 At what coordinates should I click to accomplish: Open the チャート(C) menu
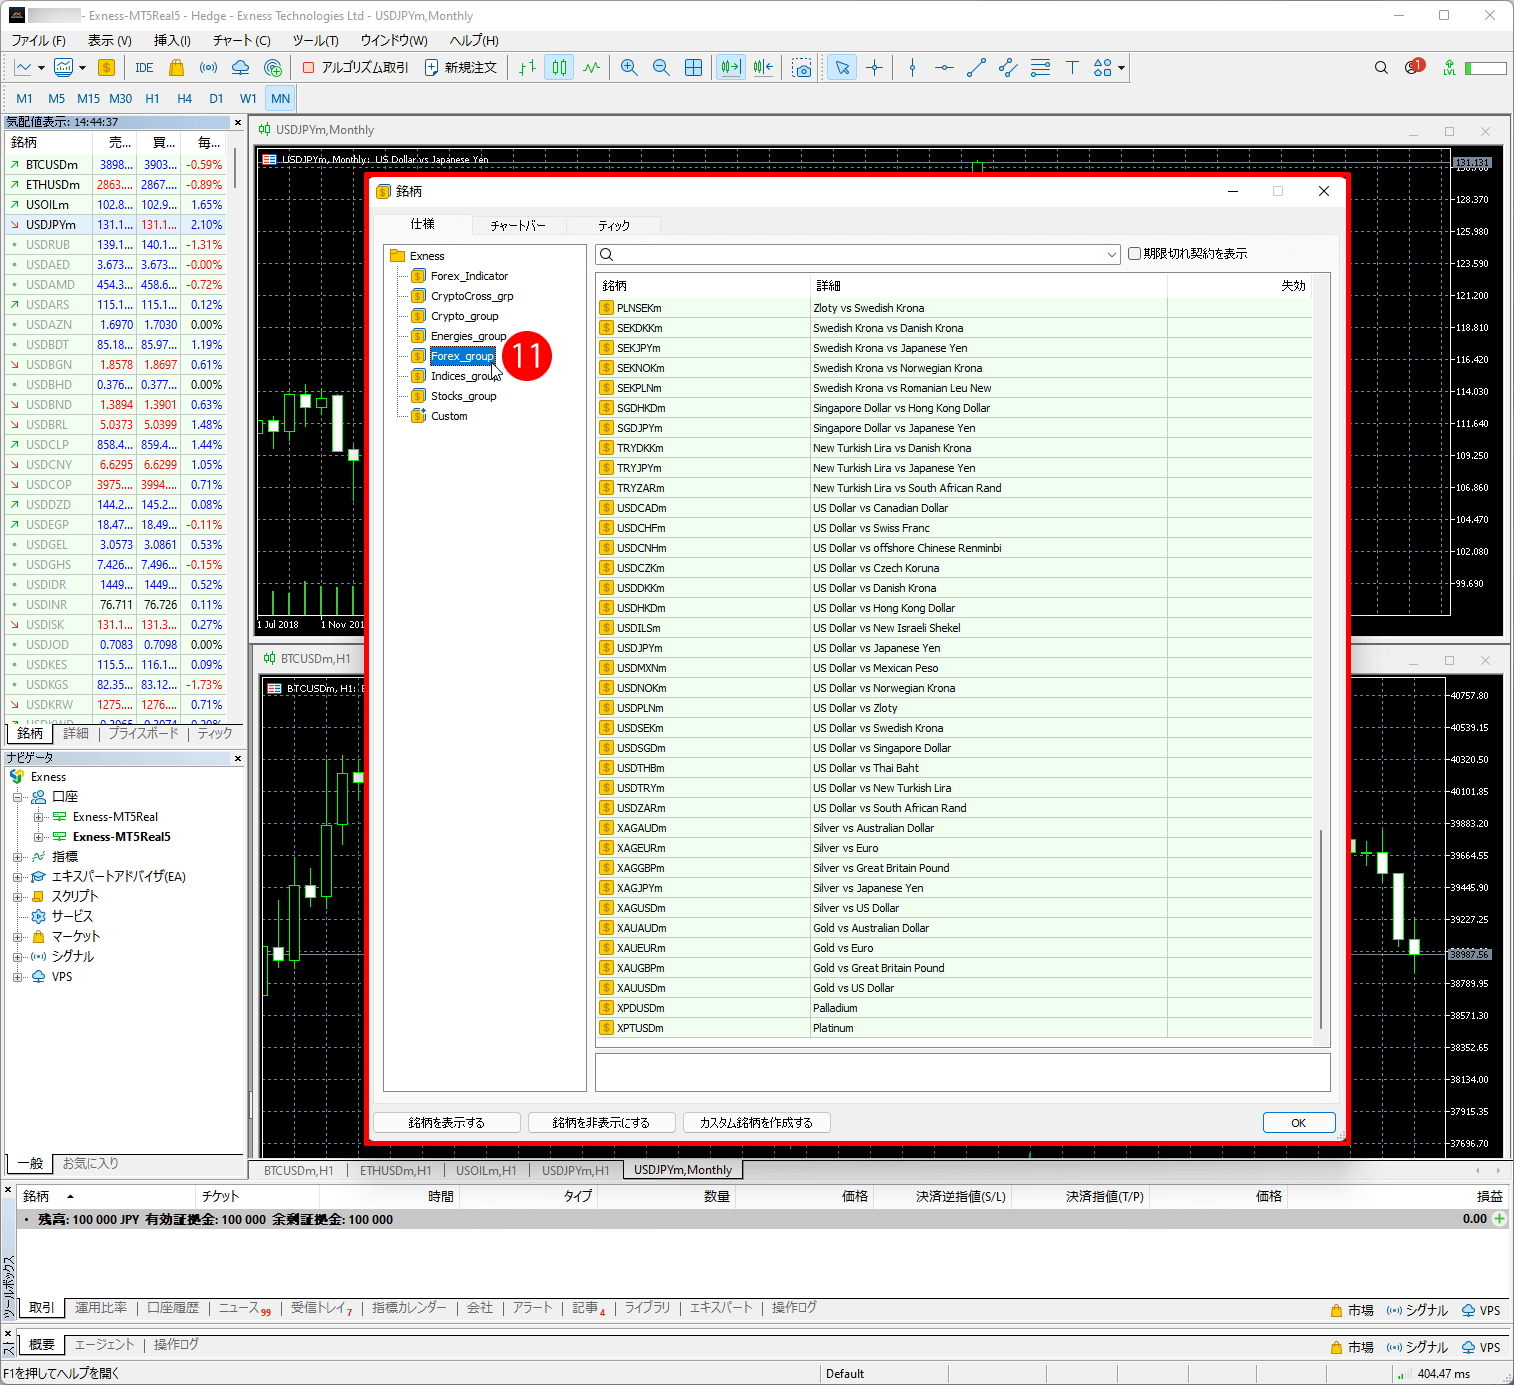point(241,40)
